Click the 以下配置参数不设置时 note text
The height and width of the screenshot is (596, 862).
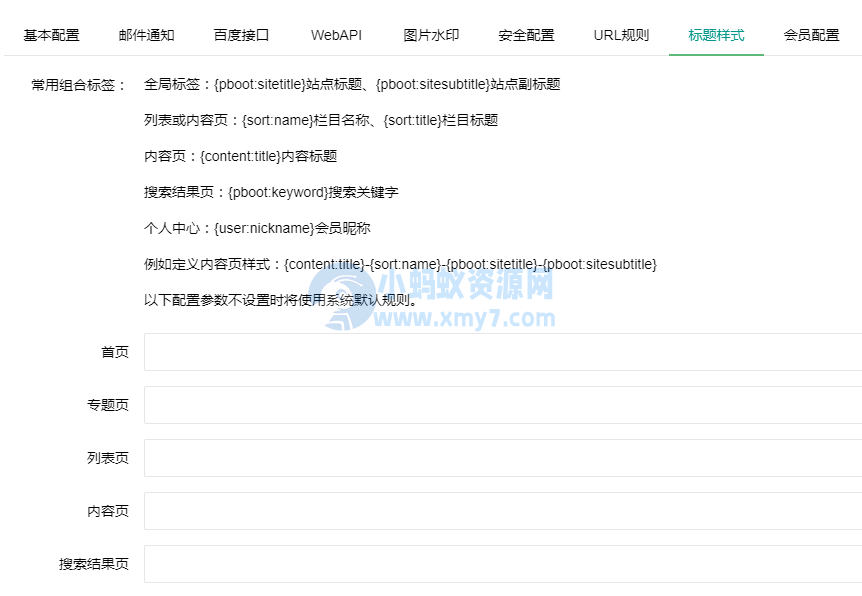coord(280,300)
